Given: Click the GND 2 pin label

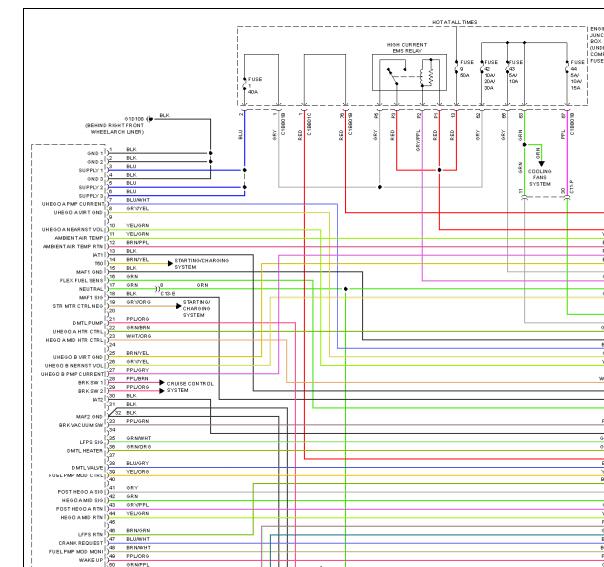Looking at the screenshot, I should (x=95, y=162).
